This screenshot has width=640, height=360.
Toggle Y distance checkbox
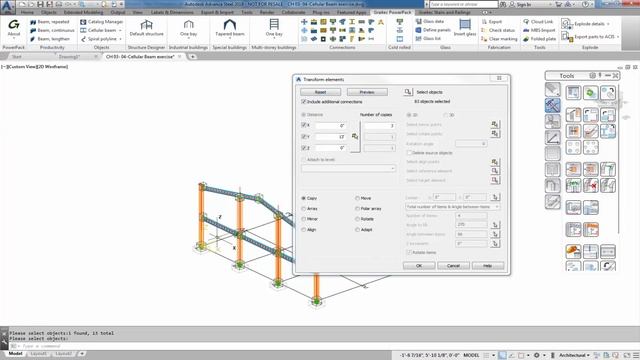[303, 136]
